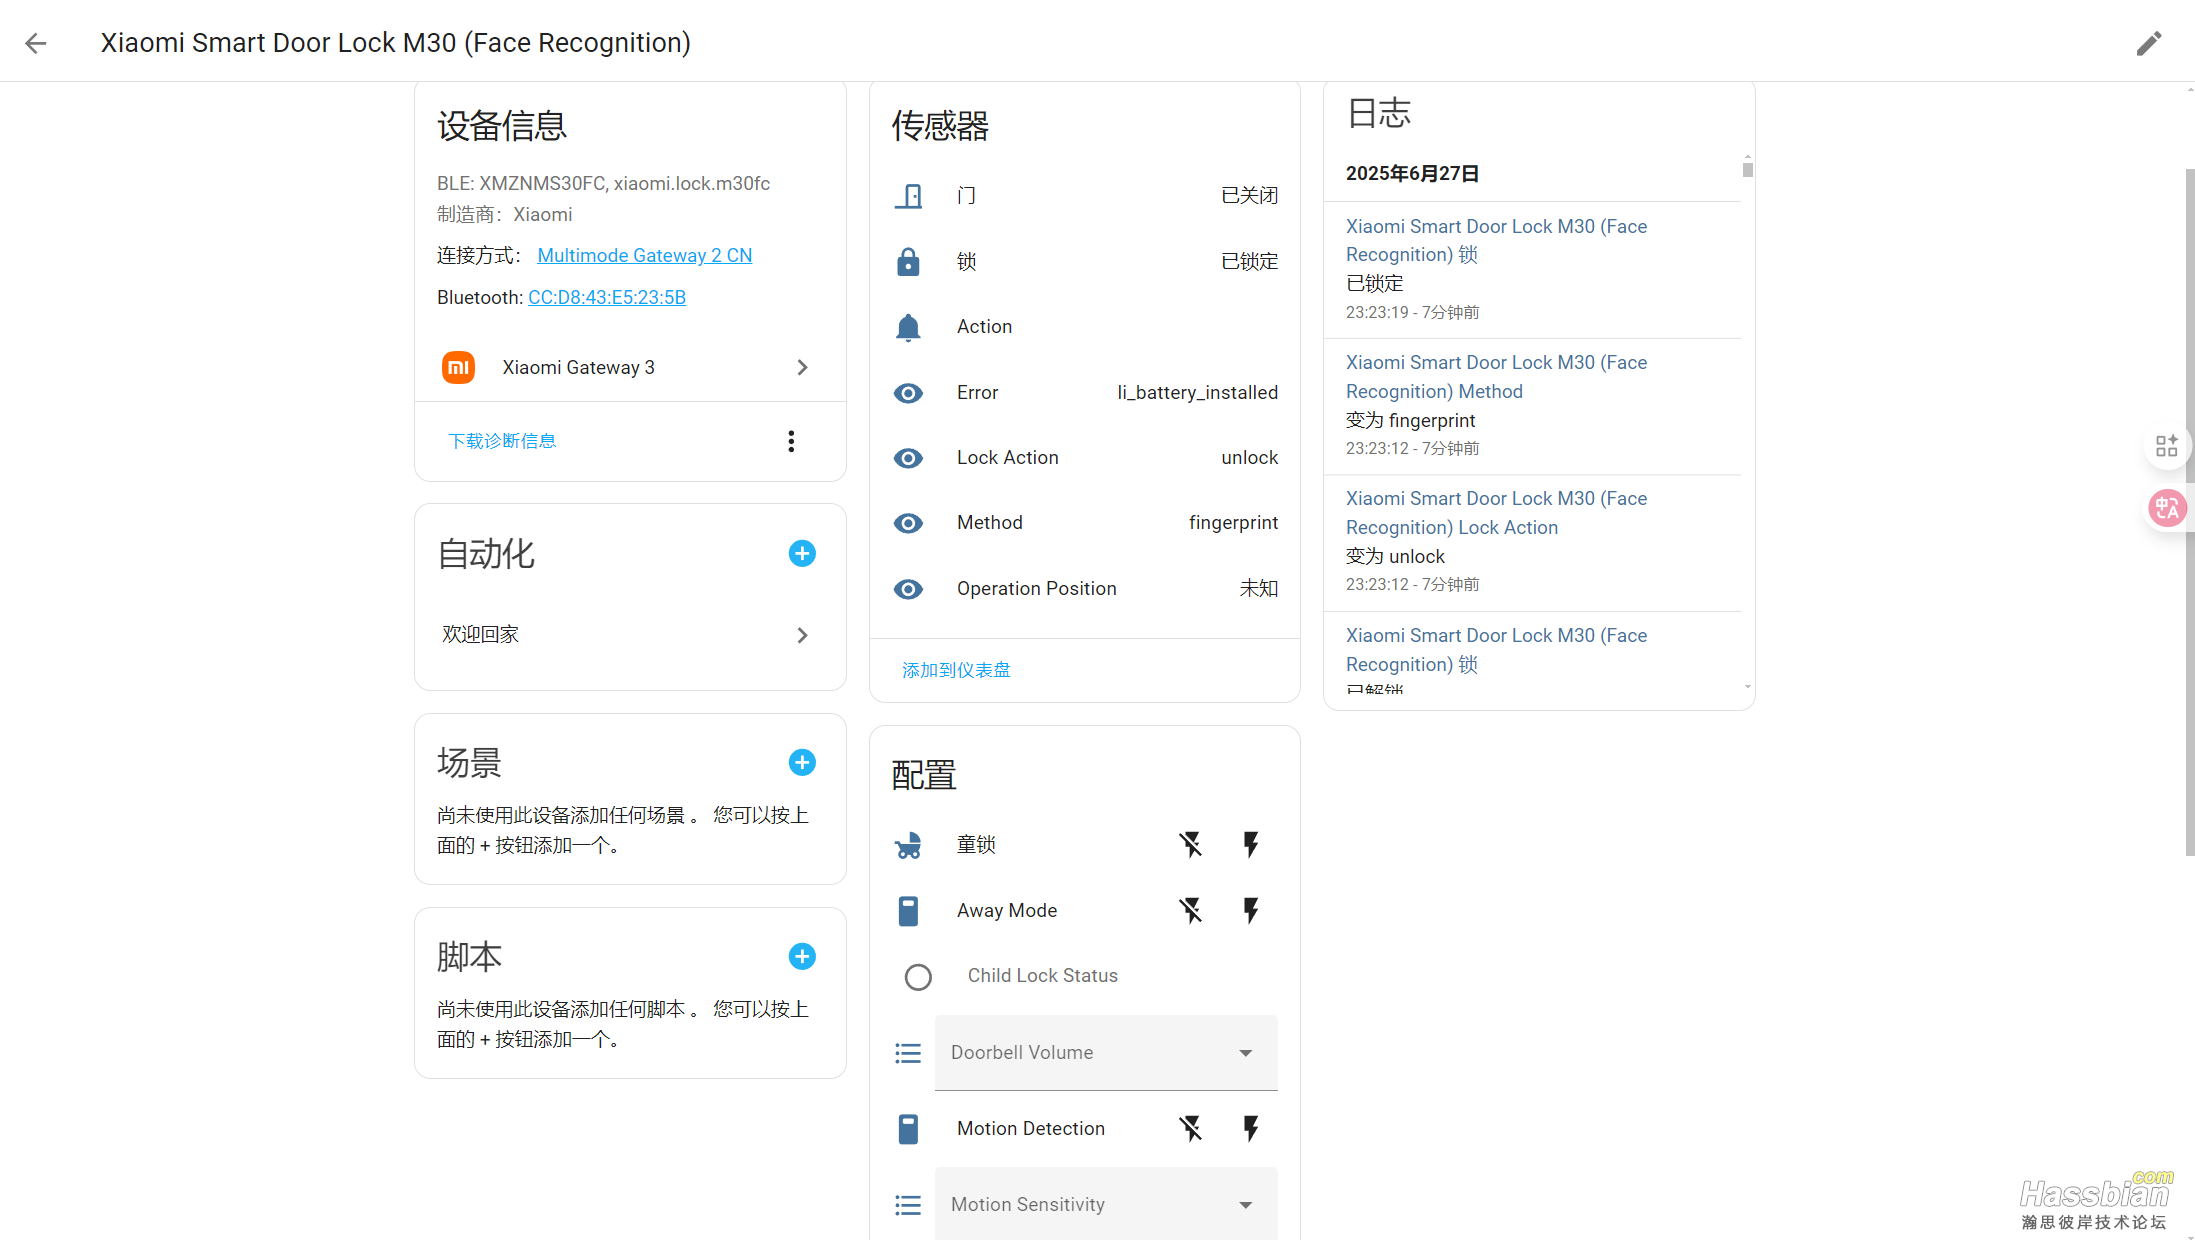Click the page vertical scrollbar
Screen dimensions: 2195x1240
coord(2189,512)
